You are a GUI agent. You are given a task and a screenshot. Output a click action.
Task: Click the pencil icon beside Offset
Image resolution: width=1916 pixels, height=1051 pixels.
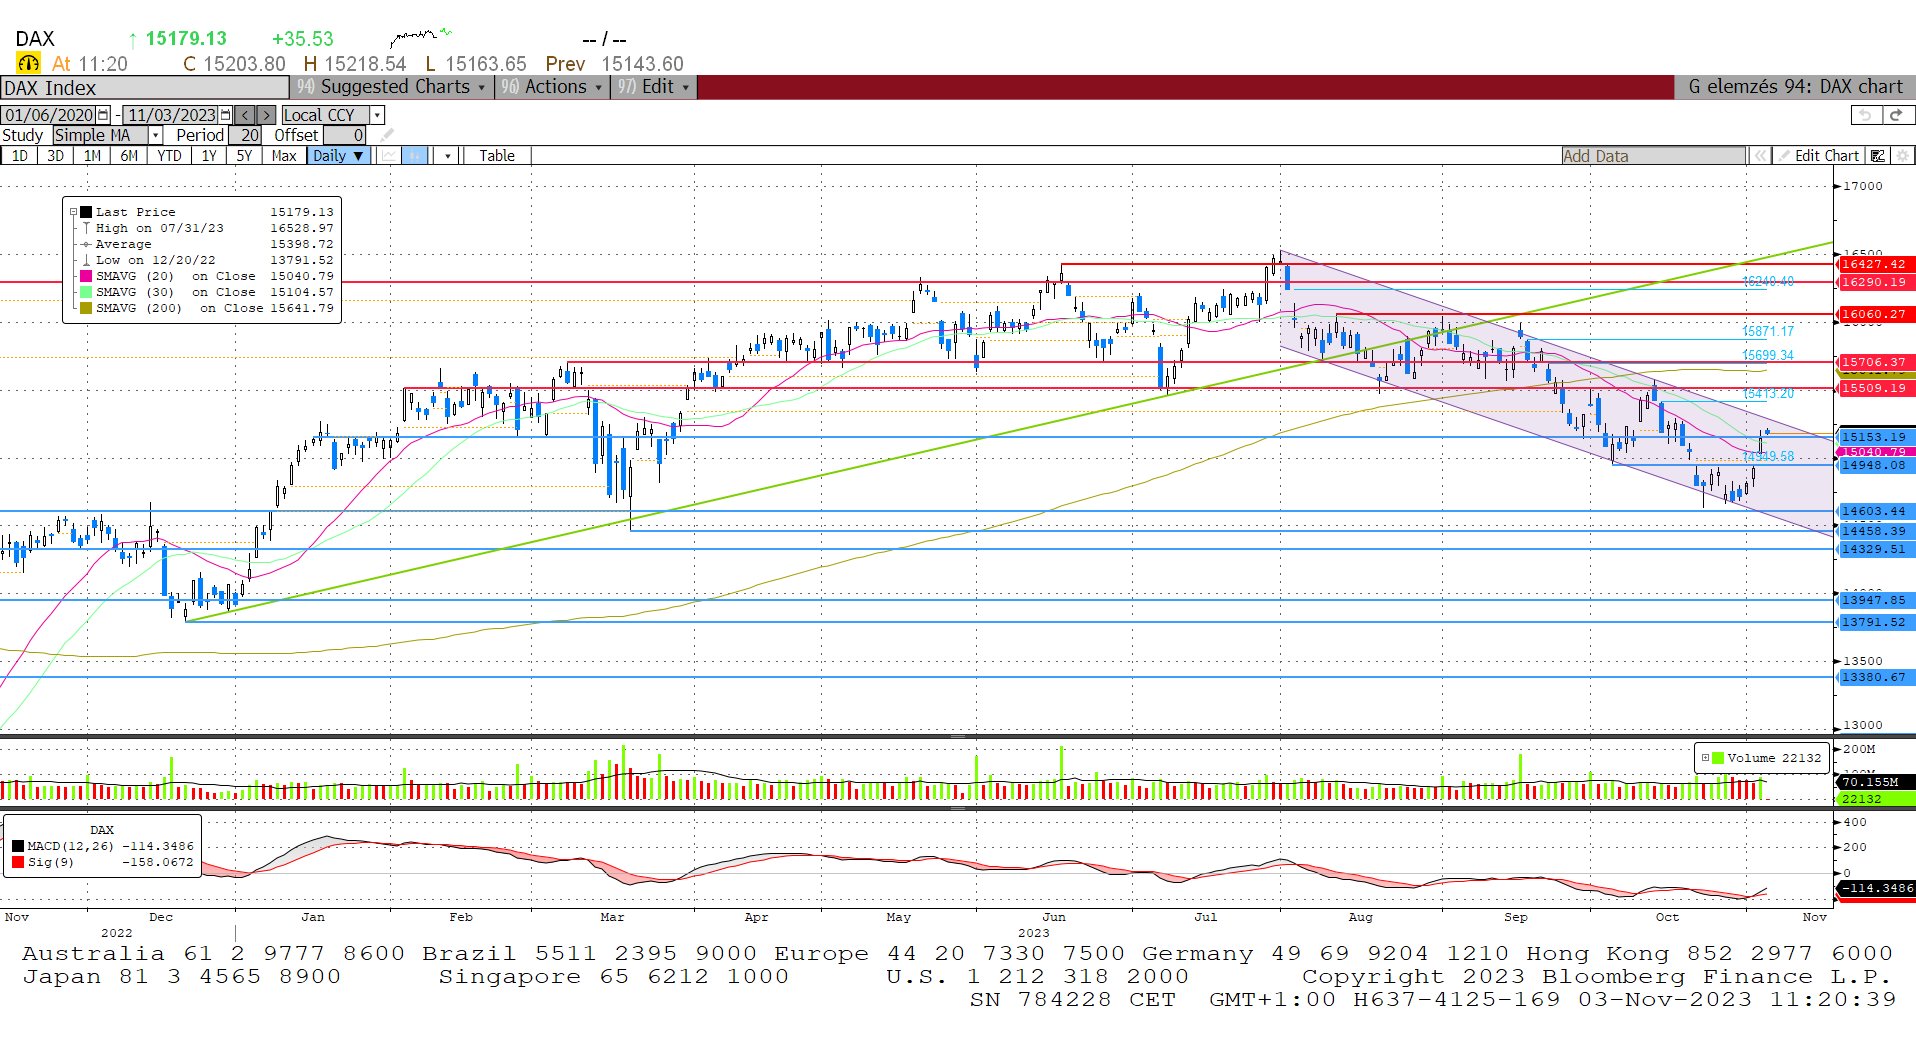coord(387,135)
